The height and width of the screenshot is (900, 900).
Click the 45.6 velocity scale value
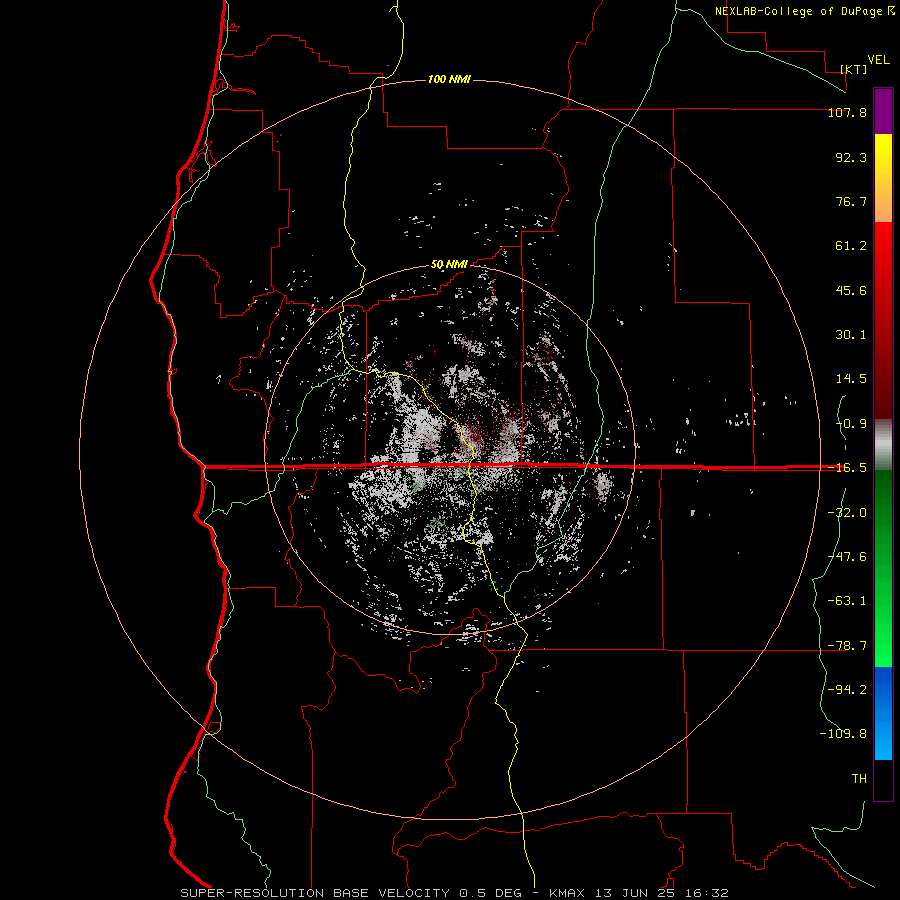coord(851,290)
